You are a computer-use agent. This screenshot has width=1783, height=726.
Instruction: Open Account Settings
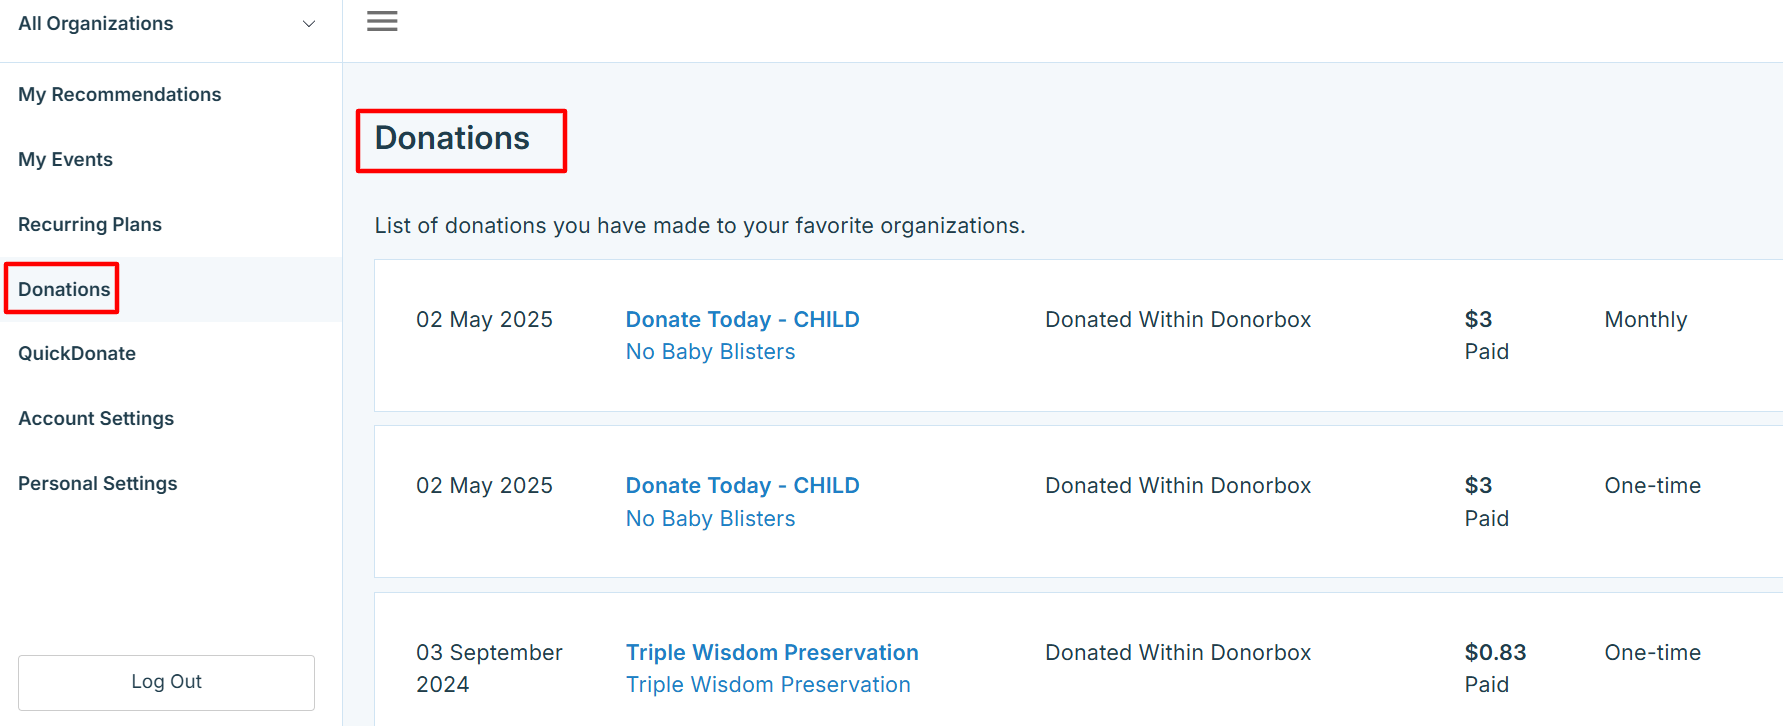[x=96, y=418]
